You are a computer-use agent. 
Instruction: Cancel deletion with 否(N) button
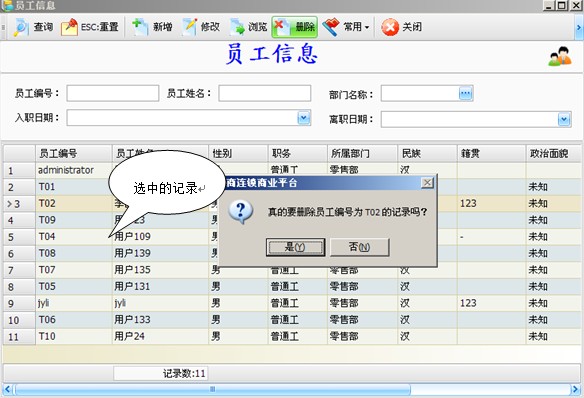(x=359, y=247)
